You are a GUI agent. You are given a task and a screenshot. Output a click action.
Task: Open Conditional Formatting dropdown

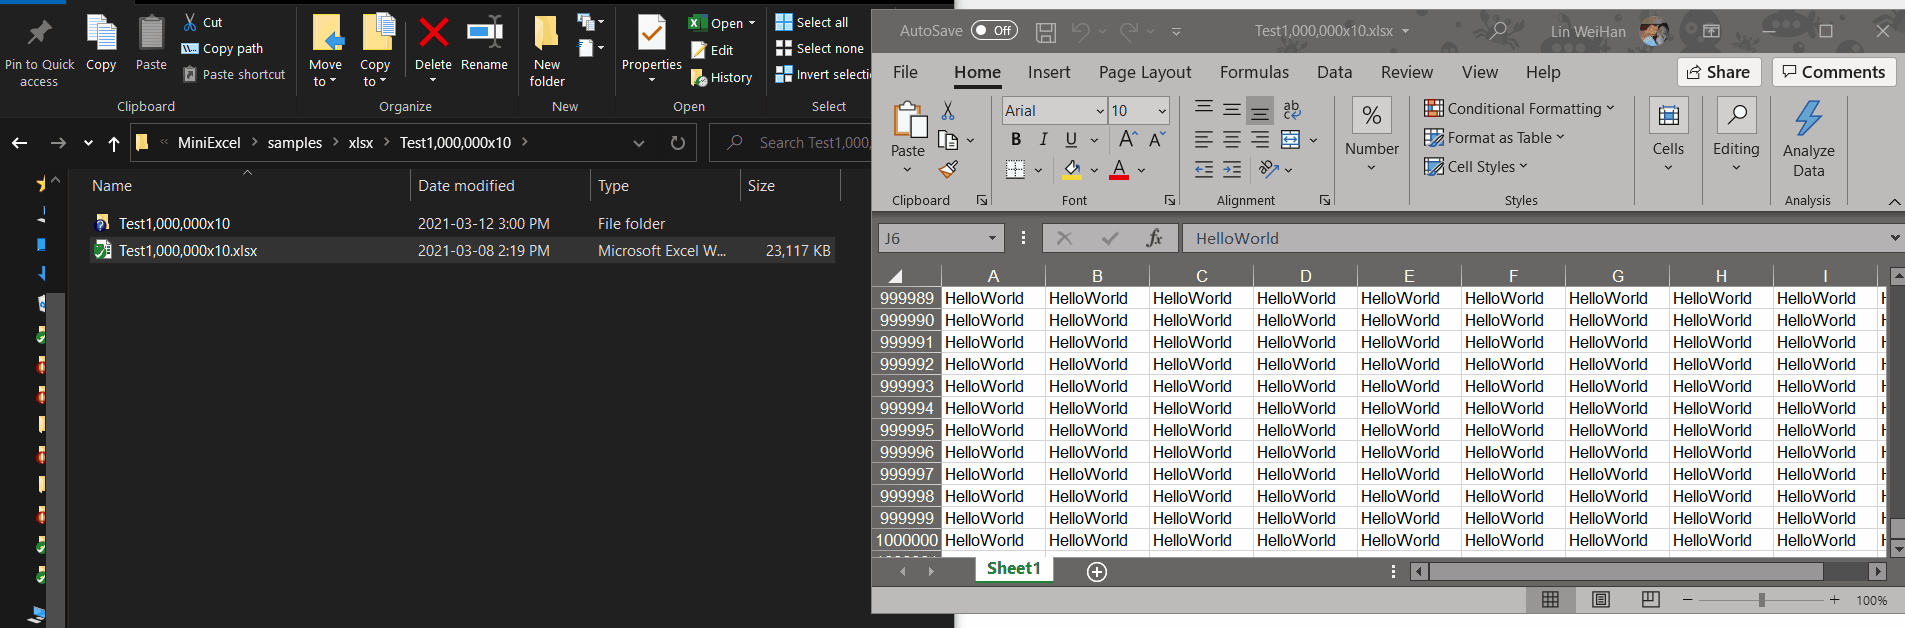pyautogui.click(x=1519, y=108)
